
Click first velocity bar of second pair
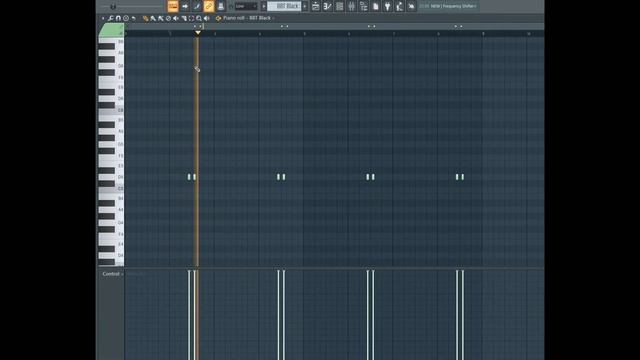click(x=279, y=315)
